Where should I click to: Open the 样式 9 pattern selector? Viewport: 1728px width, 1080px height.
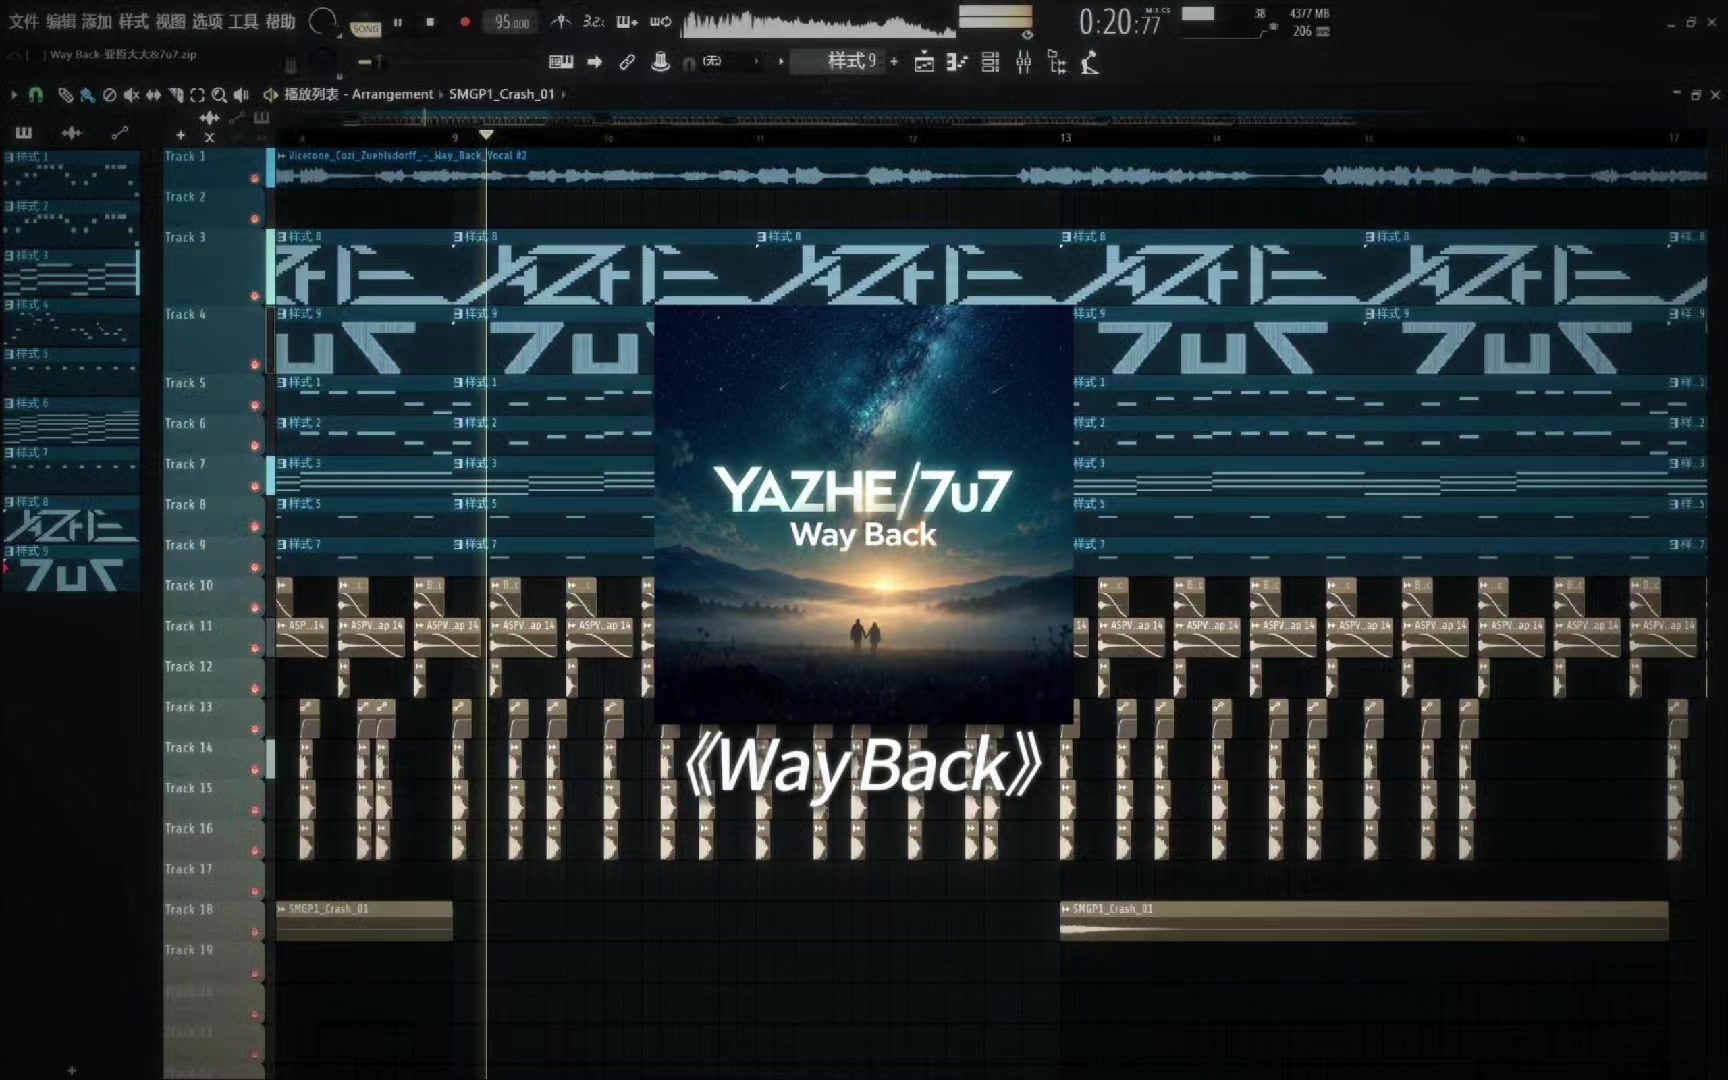[838, 62]
